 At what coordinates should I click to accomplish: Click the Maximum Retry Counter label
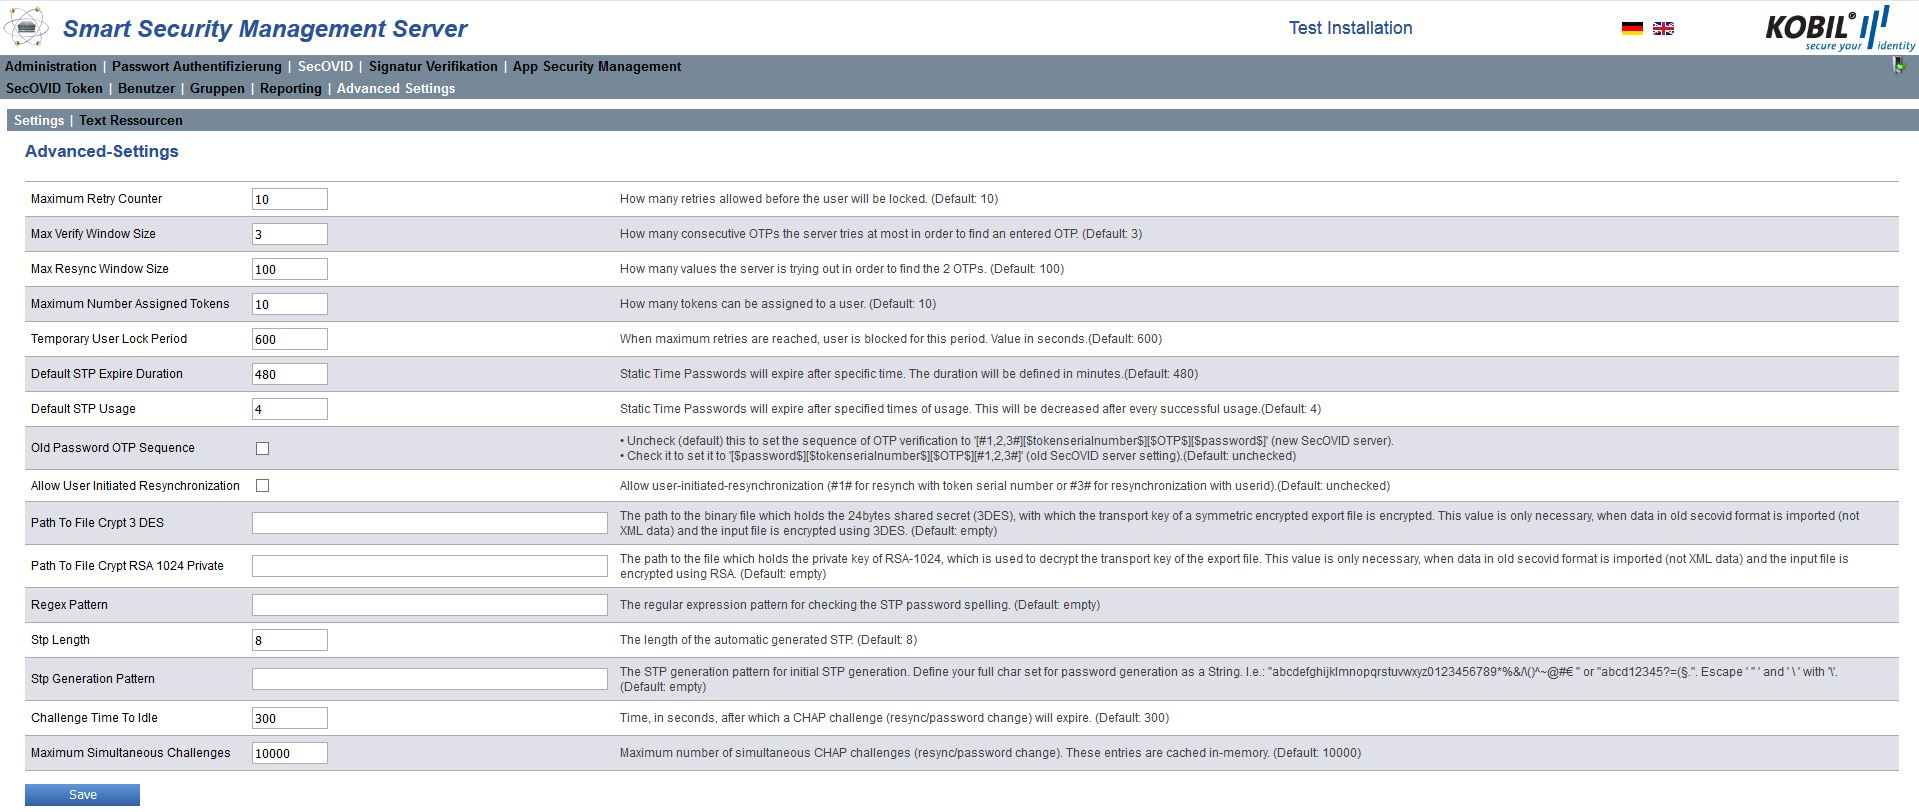[96, 199]
